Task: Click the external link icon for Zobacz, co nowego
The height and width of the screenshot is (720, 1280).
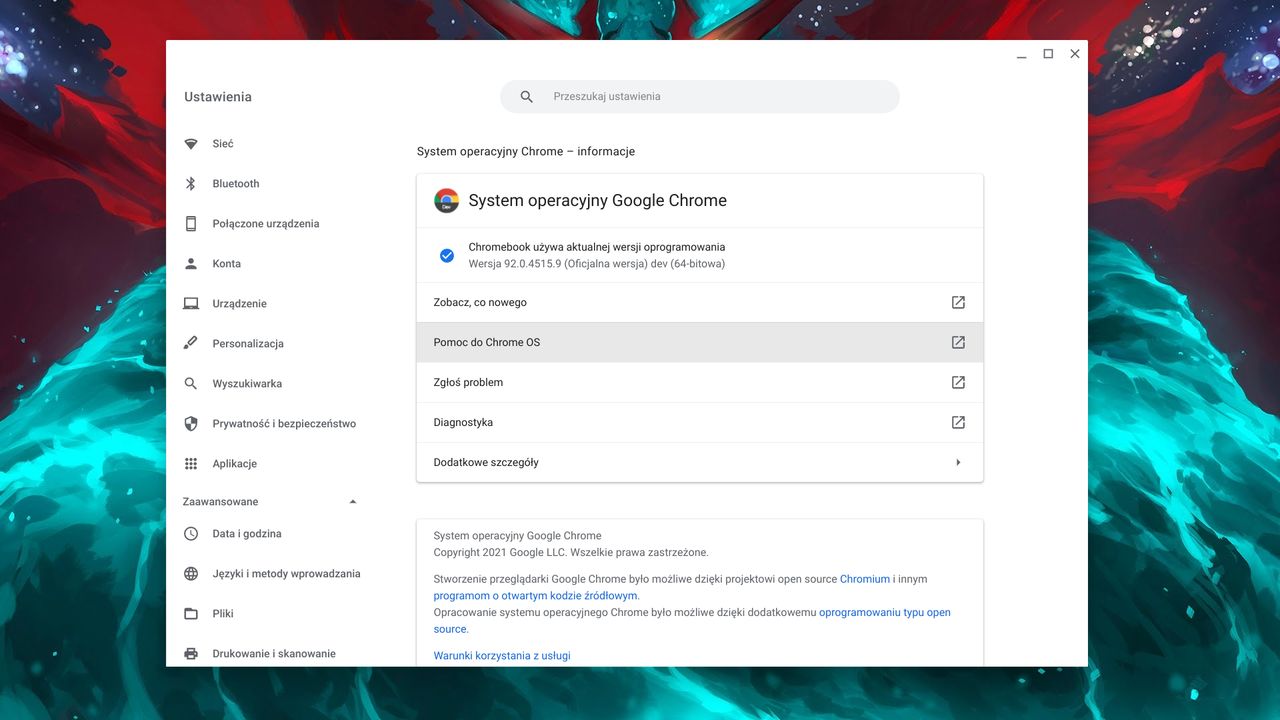Action: click(958, 302)
